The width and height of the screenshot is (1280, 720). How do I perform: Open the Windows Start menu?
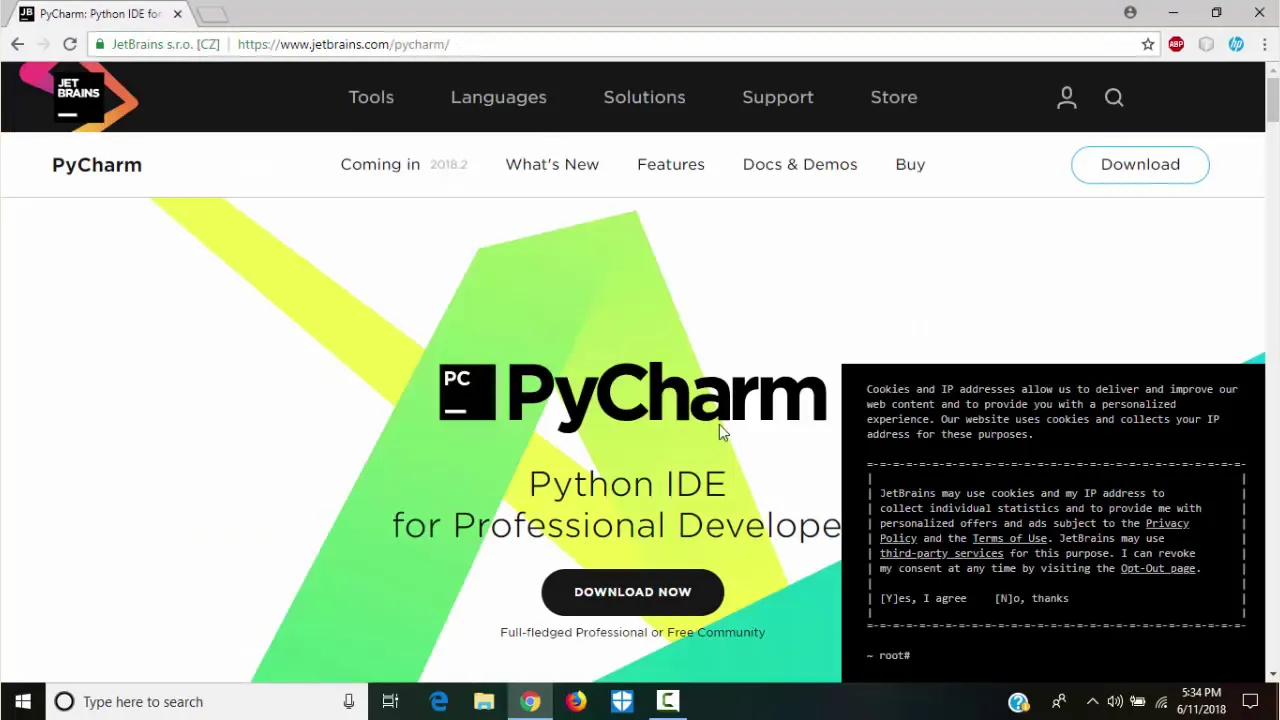pos(23,702)
